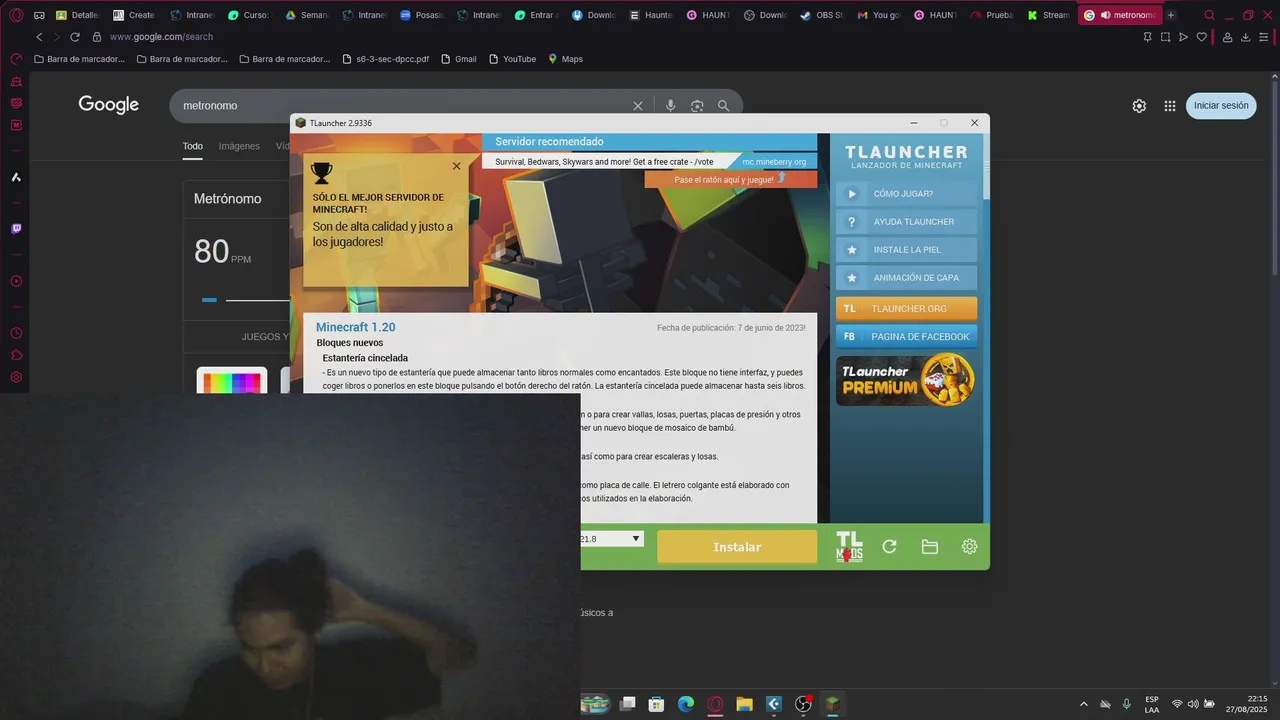Open the TLauncher game folder icon
The width and height of the screenshot is (1280, 720).
[x=930, y=546]
